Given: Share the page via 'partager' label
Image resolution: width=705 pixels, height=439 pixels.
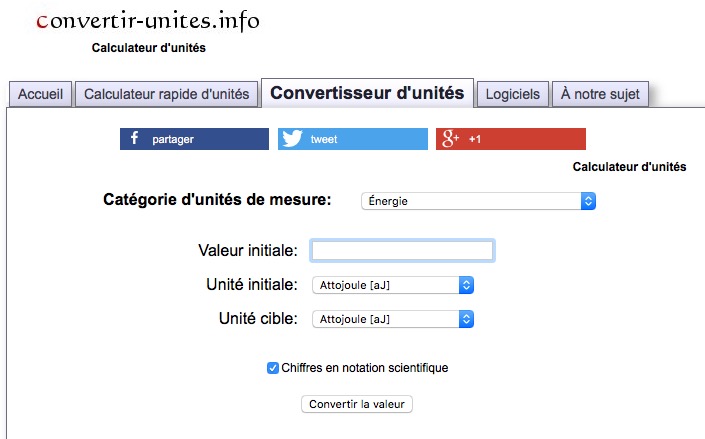Looking at the screenshot, I should click(x=173, y=140).
